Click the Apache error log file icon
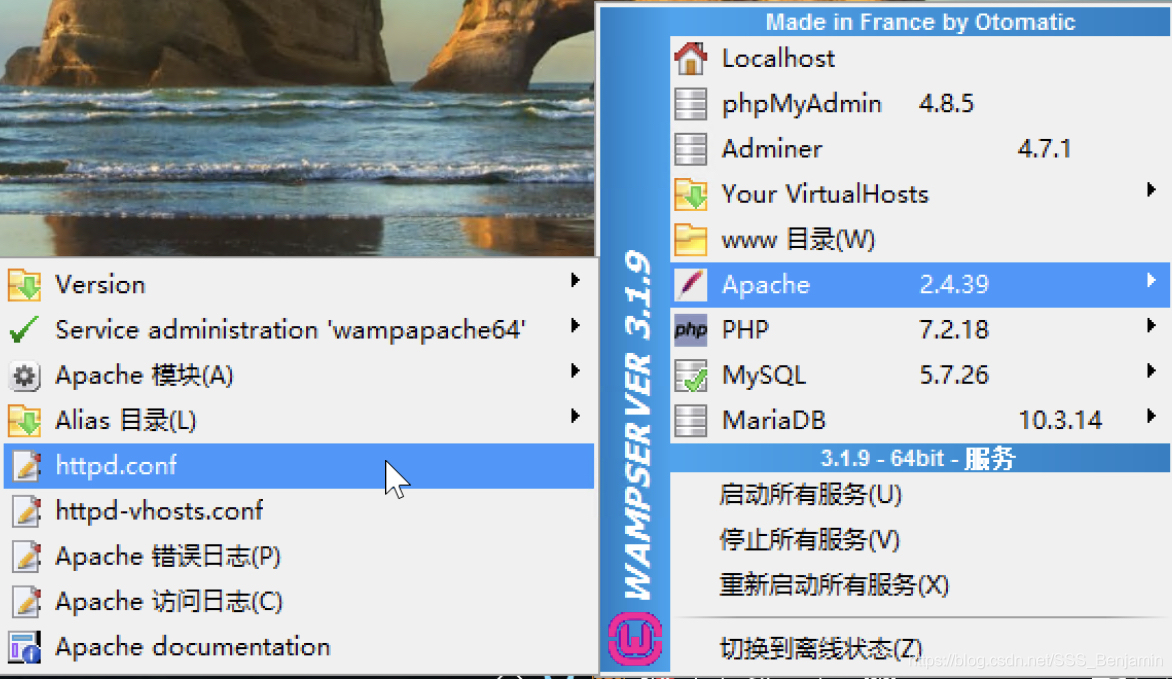The image size is (1172, 679). click(25, 556)
